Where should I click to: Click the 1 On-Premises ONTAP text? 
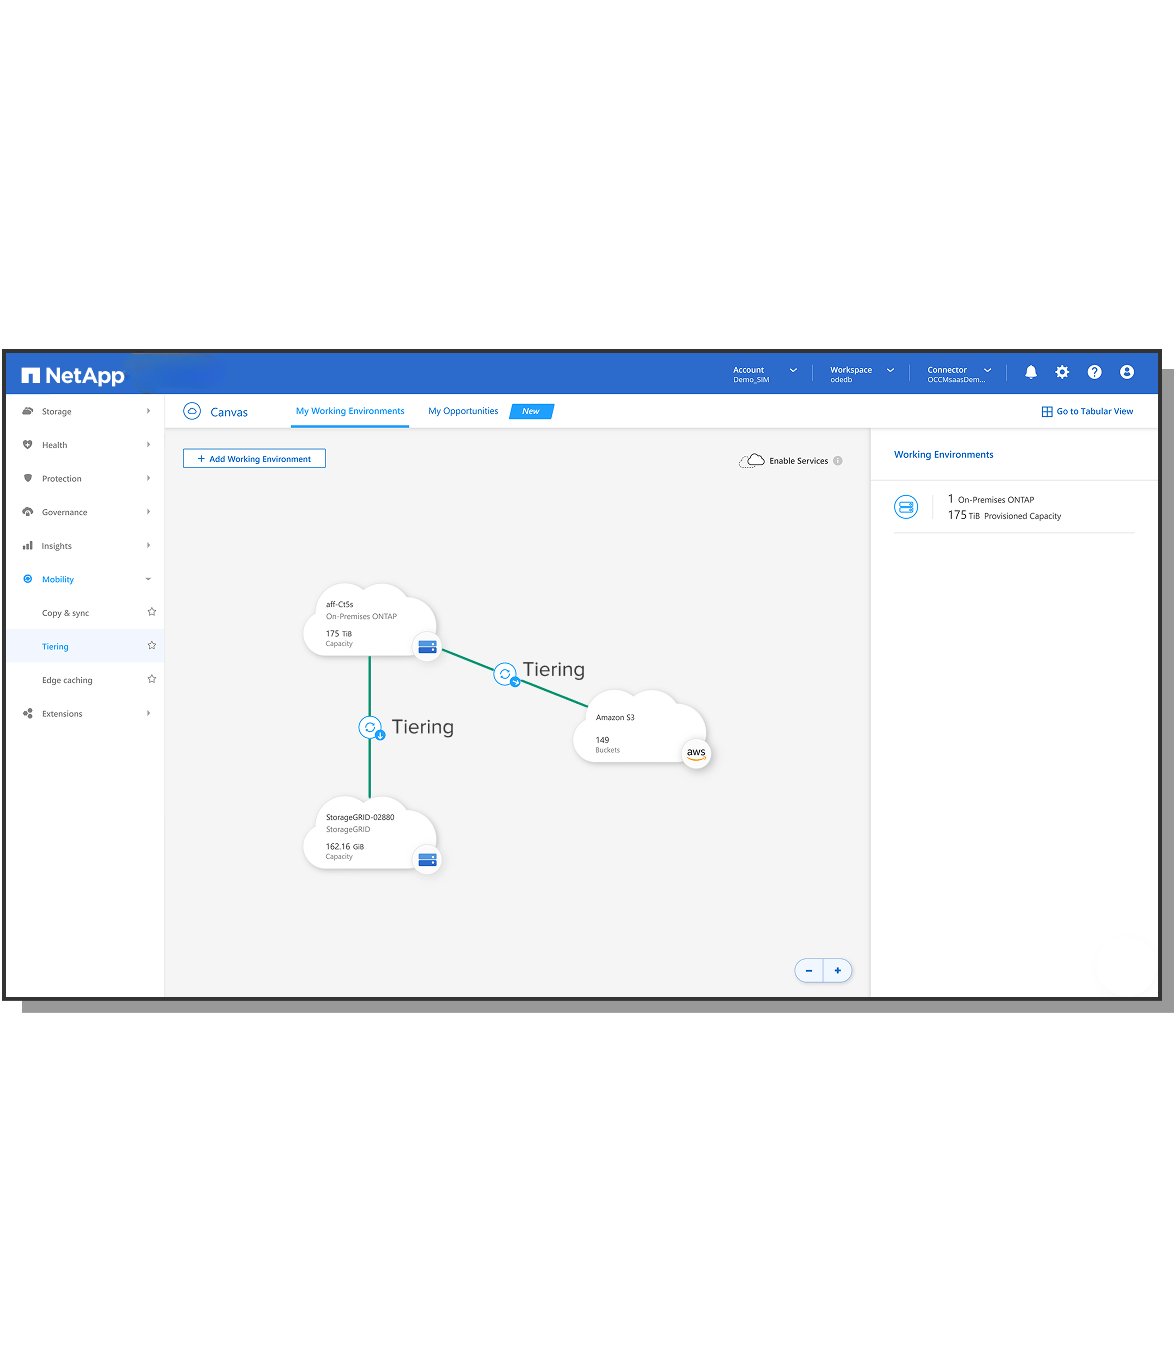(x=991, y=499)
